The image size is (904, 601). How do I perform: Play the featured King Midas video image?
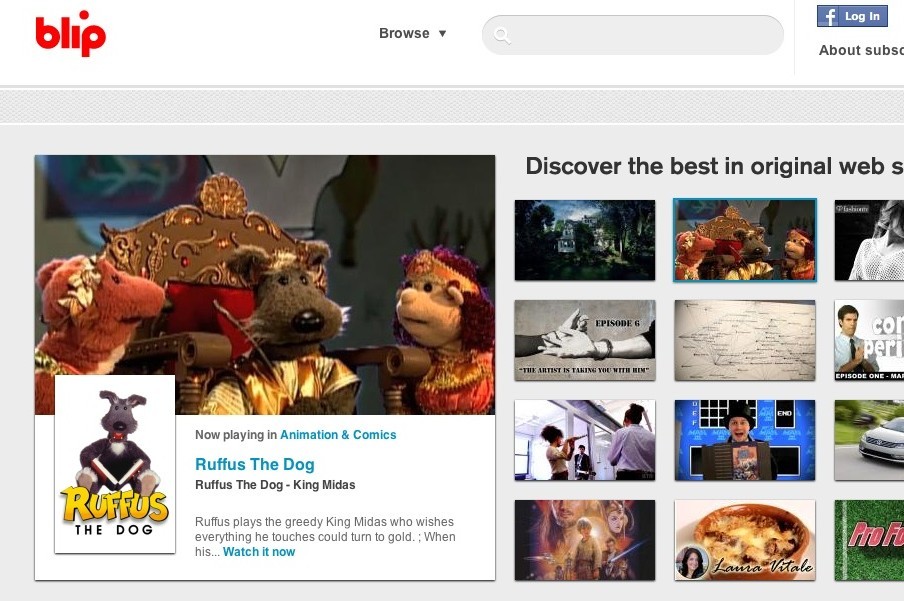pos(265,284)
